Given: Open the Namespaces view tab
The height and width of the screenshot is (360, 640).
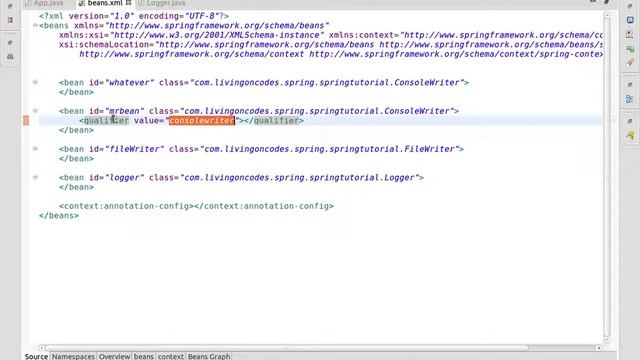Looking at the screenshot, I should (73, 356).
